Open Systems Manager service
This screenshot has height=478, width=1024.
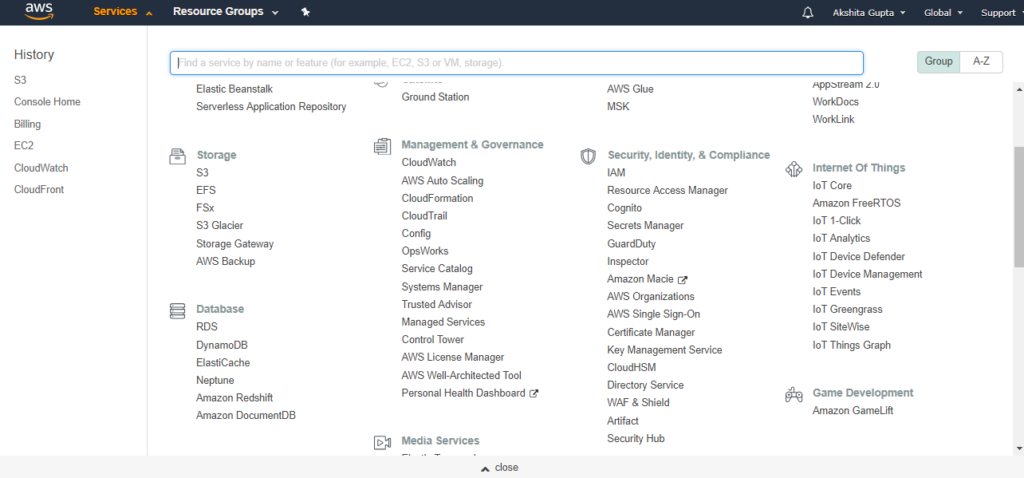[442, 287]
